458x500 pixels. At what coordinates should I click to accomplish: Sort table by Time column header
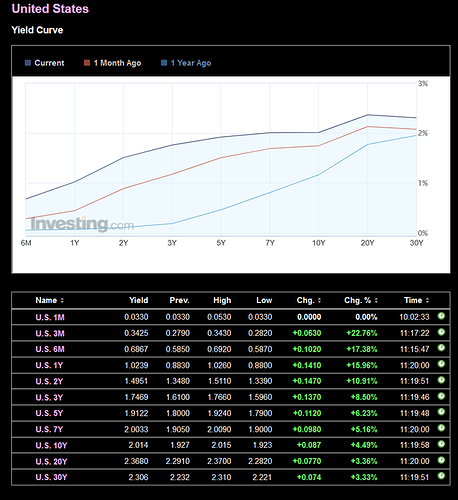coord(416,300)
